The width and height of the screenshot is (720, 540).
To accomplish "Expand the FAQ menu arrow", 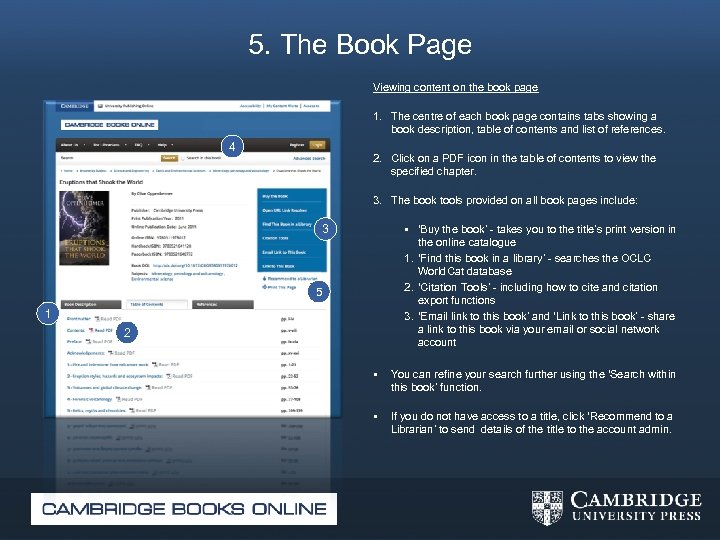I will [148, 145].
